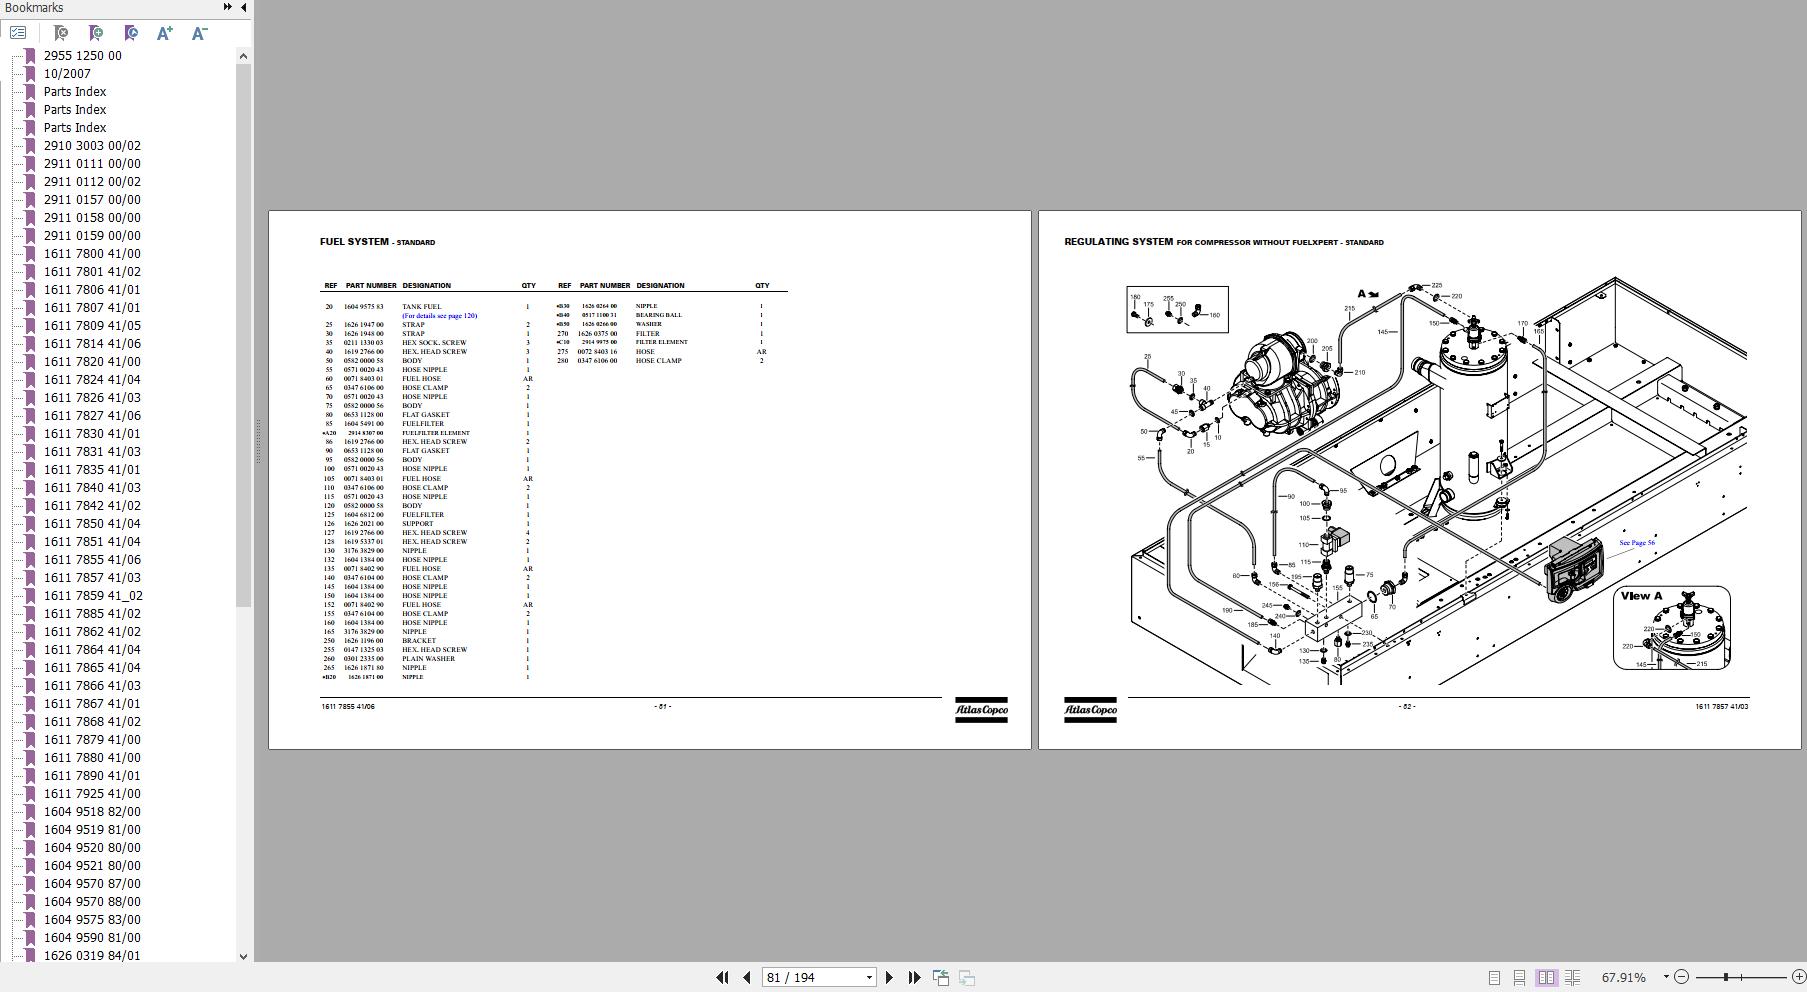Image resolution: width=1807 pixels, height=992 pixels.
Task: Open bookmark 10/2007
Action: coord(67,74)
